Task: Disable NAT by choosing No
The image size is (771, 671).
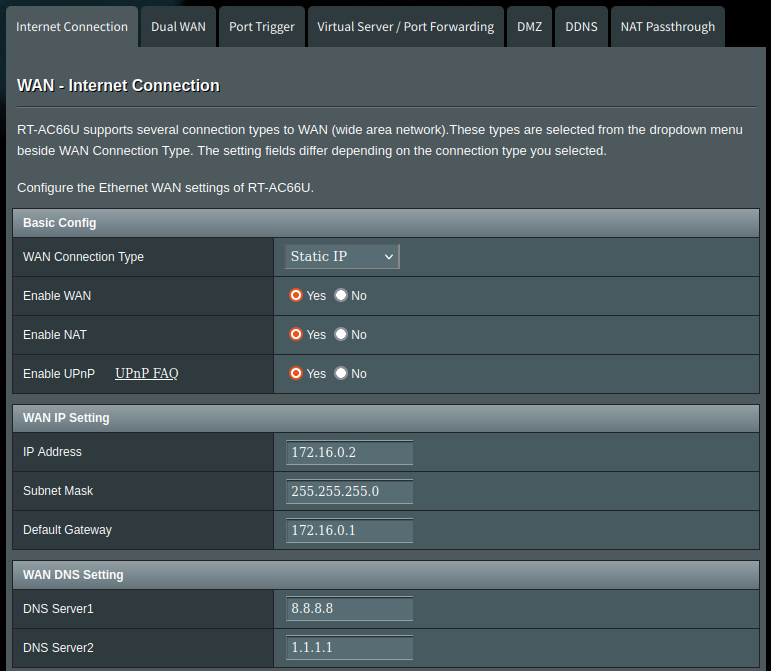Action: [341, 335]
